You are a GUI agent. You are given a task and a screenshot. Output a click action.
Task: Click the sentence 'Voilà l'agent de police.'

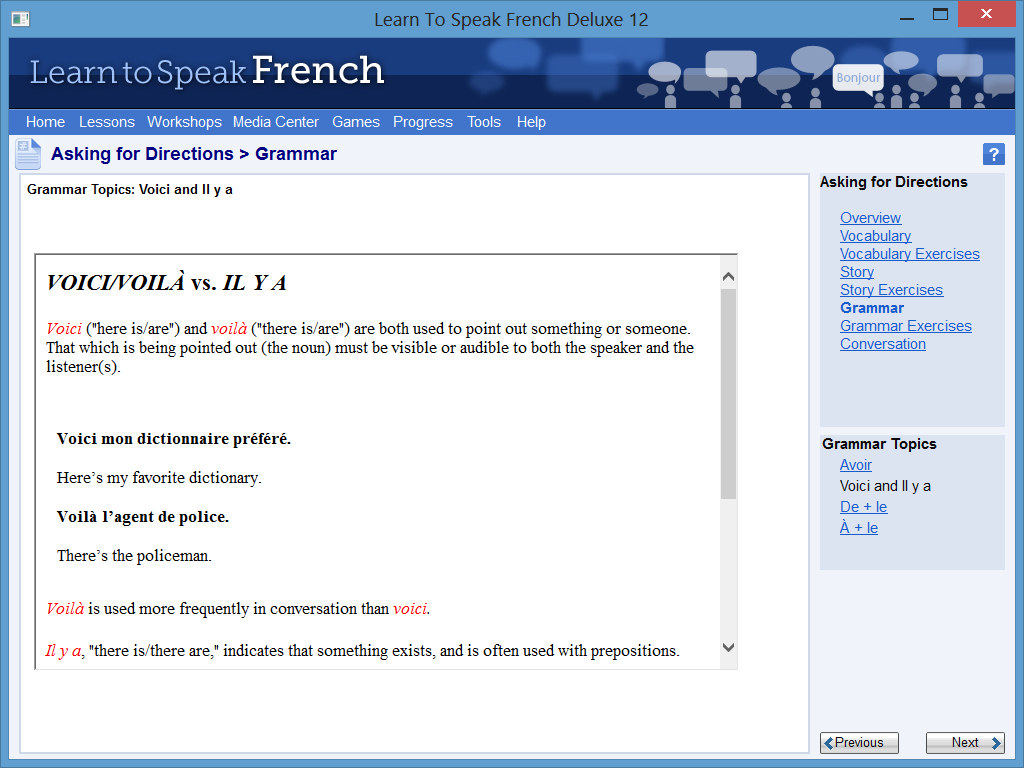coord(143,517)
